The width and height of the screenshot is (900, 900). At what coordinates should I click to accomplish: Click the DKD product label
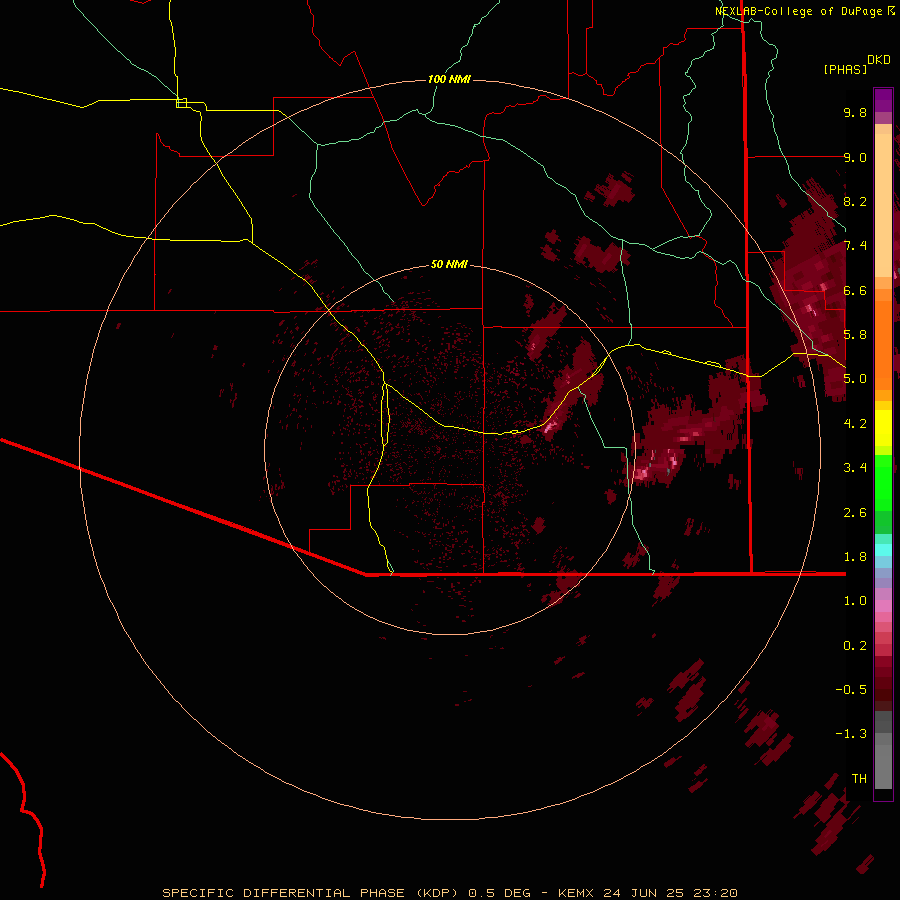pyautogui.click(x=879, y=60)
